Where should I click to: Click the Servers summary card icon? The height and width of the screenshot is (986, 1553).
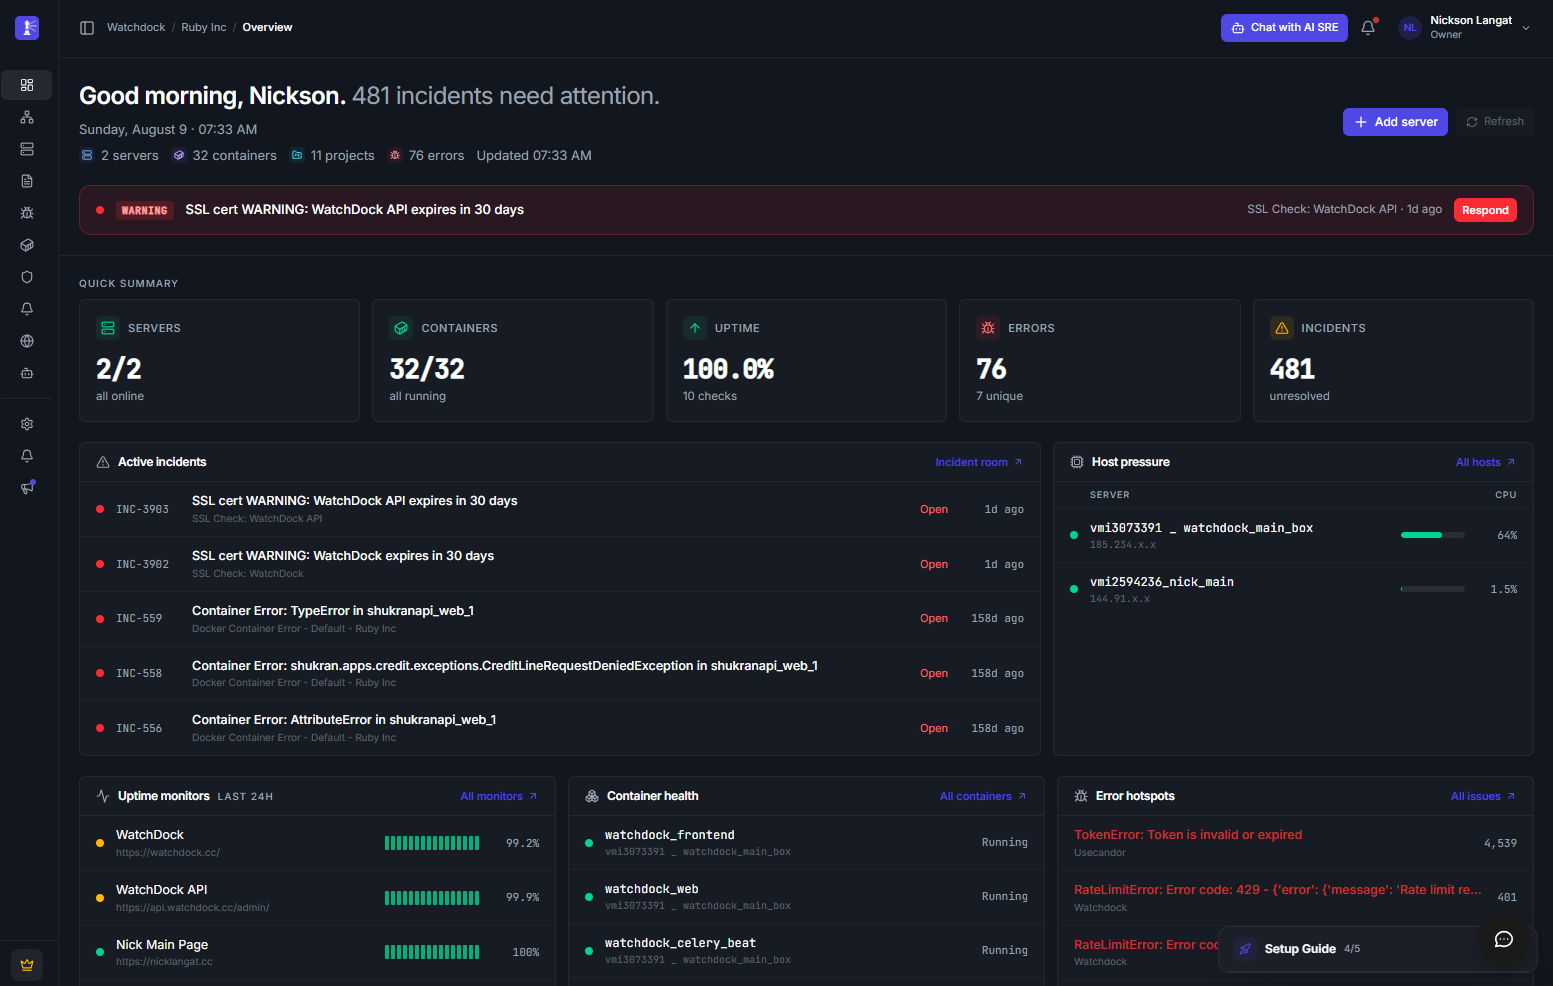(108, 328)
